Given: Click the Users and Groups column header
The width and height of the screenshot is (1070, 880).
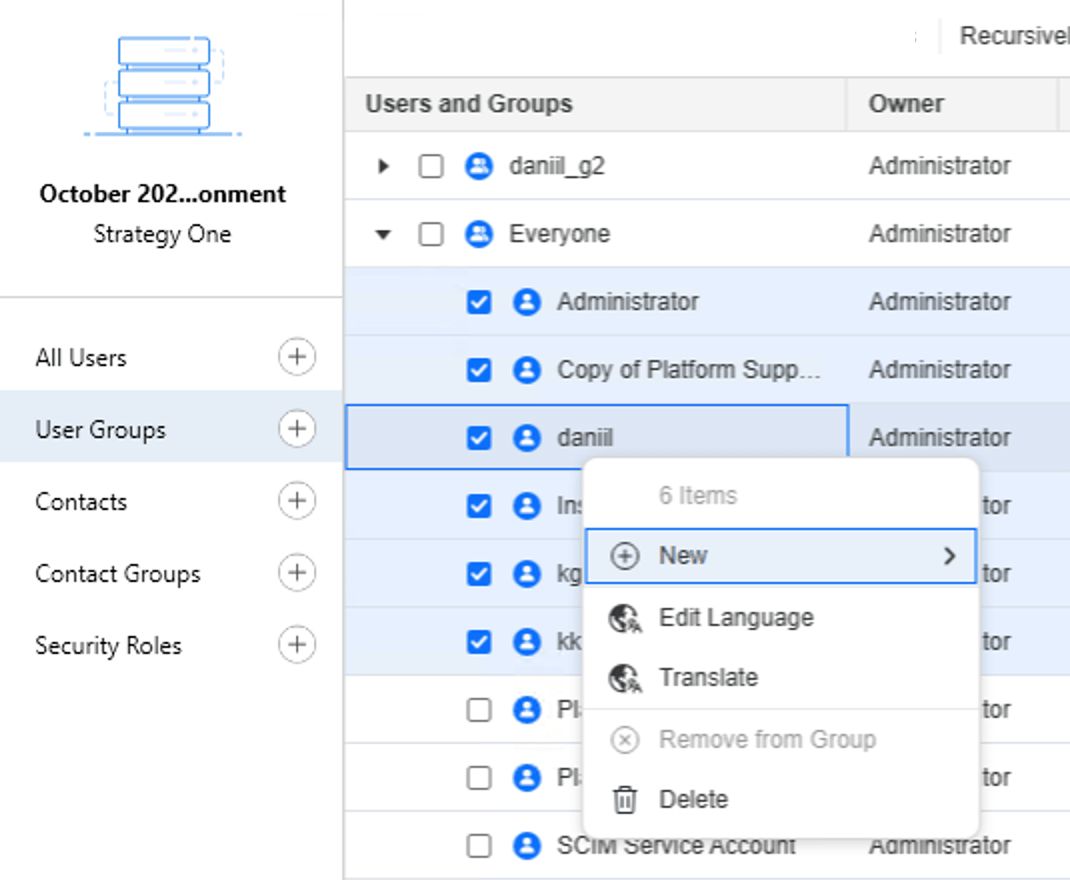Looking at the screenshot, I should coord(470,103).
